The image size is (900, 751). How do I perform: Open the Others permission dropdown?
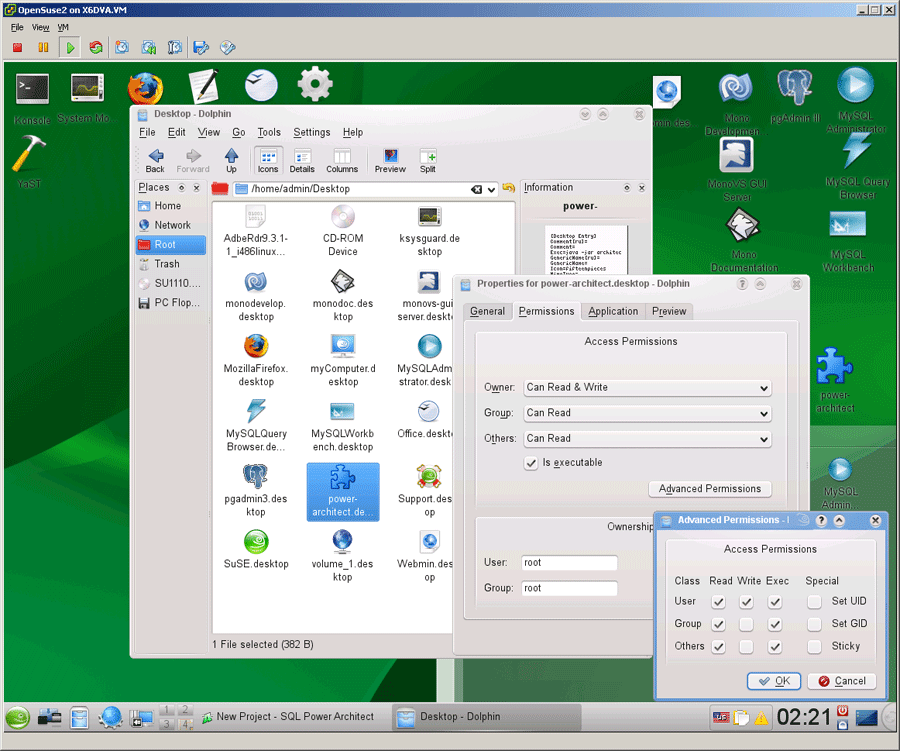click(647, 439)
